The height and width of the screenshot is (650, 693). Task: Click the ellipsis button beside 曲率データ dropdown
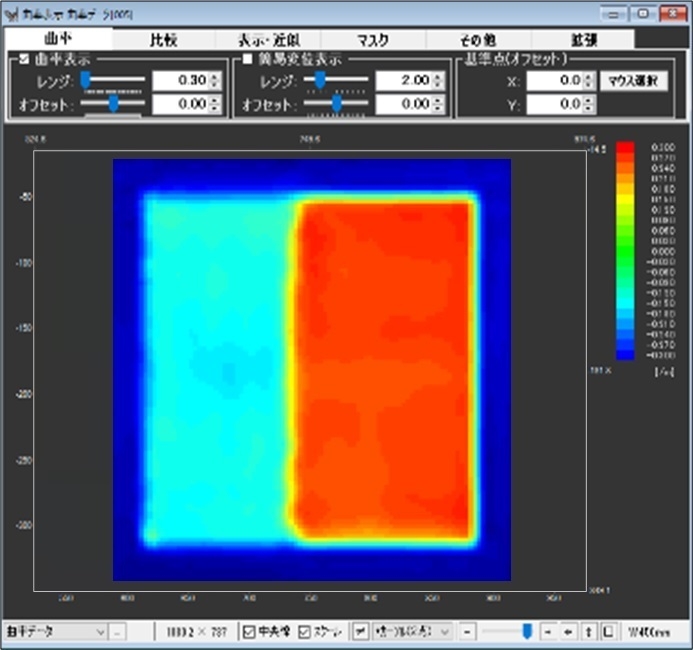117,632
